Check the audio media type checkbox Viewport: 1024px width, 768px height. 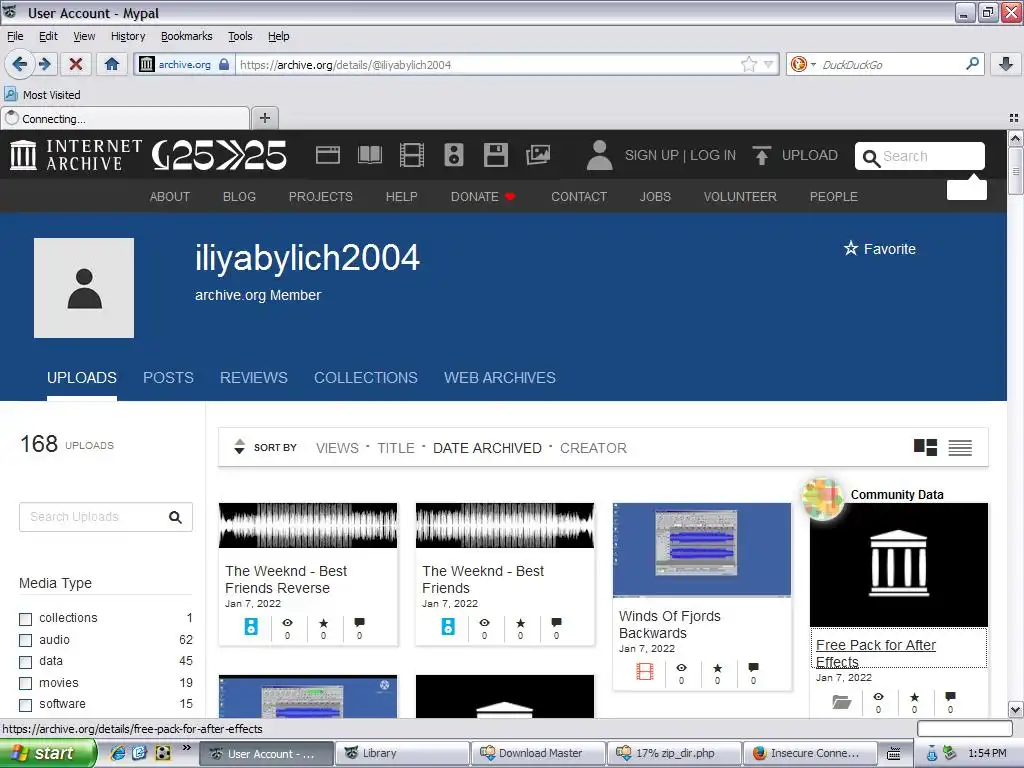coord(25,641)
